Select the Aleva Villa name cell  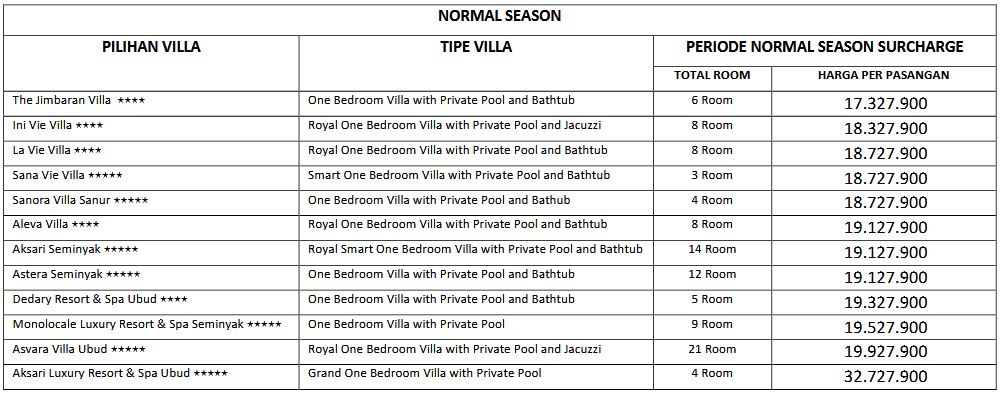coord(151,228)
